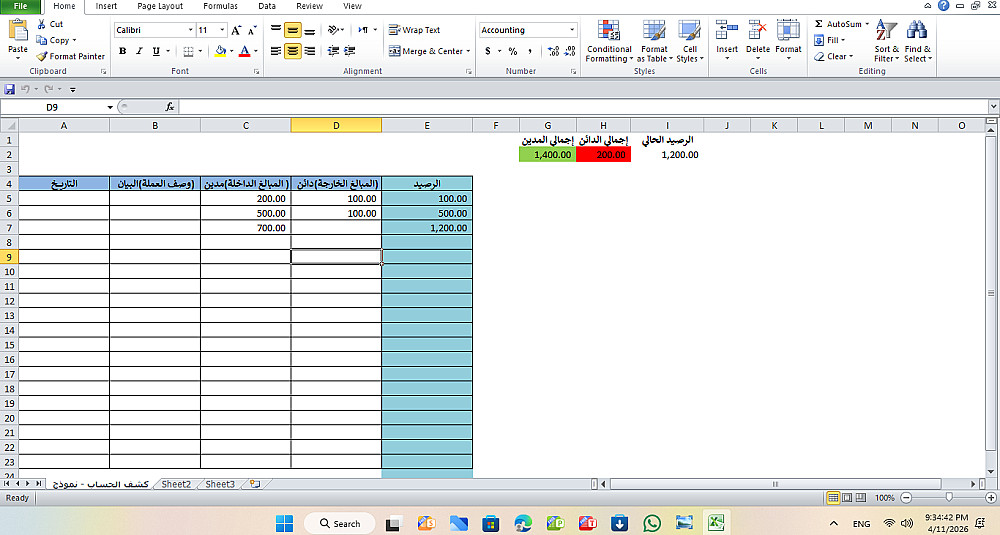
Task: Switch to the Data tab
Action: pyautogui.click(x=267, y=6)
